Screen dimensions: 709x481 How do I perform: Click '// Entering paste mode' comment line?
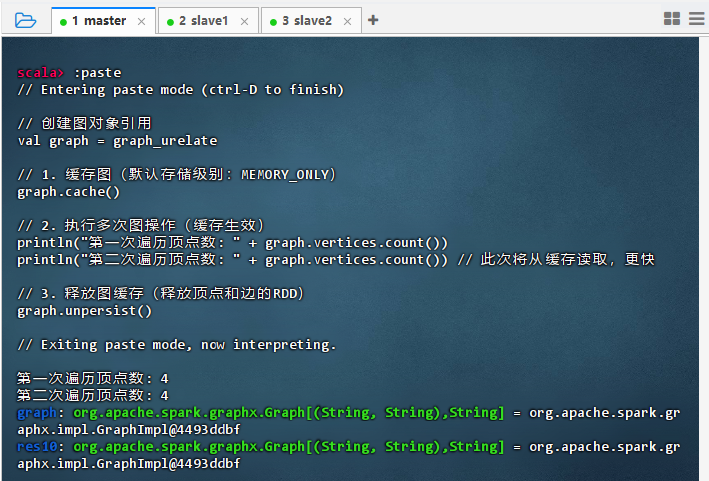181,90
